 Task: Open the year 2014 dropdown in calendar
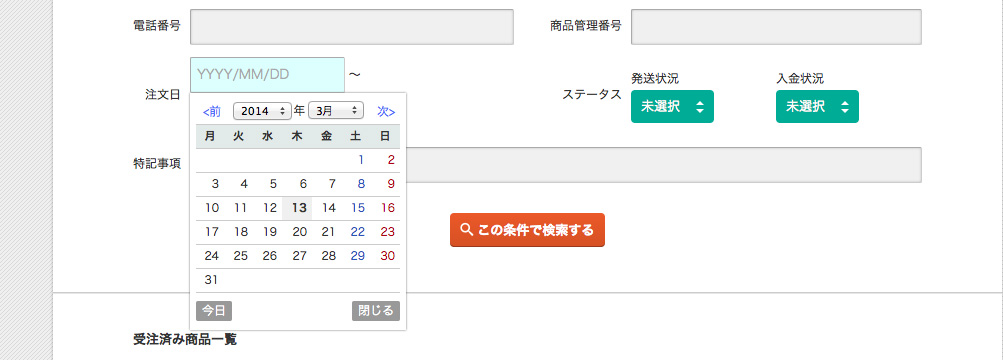pos(262,111)
